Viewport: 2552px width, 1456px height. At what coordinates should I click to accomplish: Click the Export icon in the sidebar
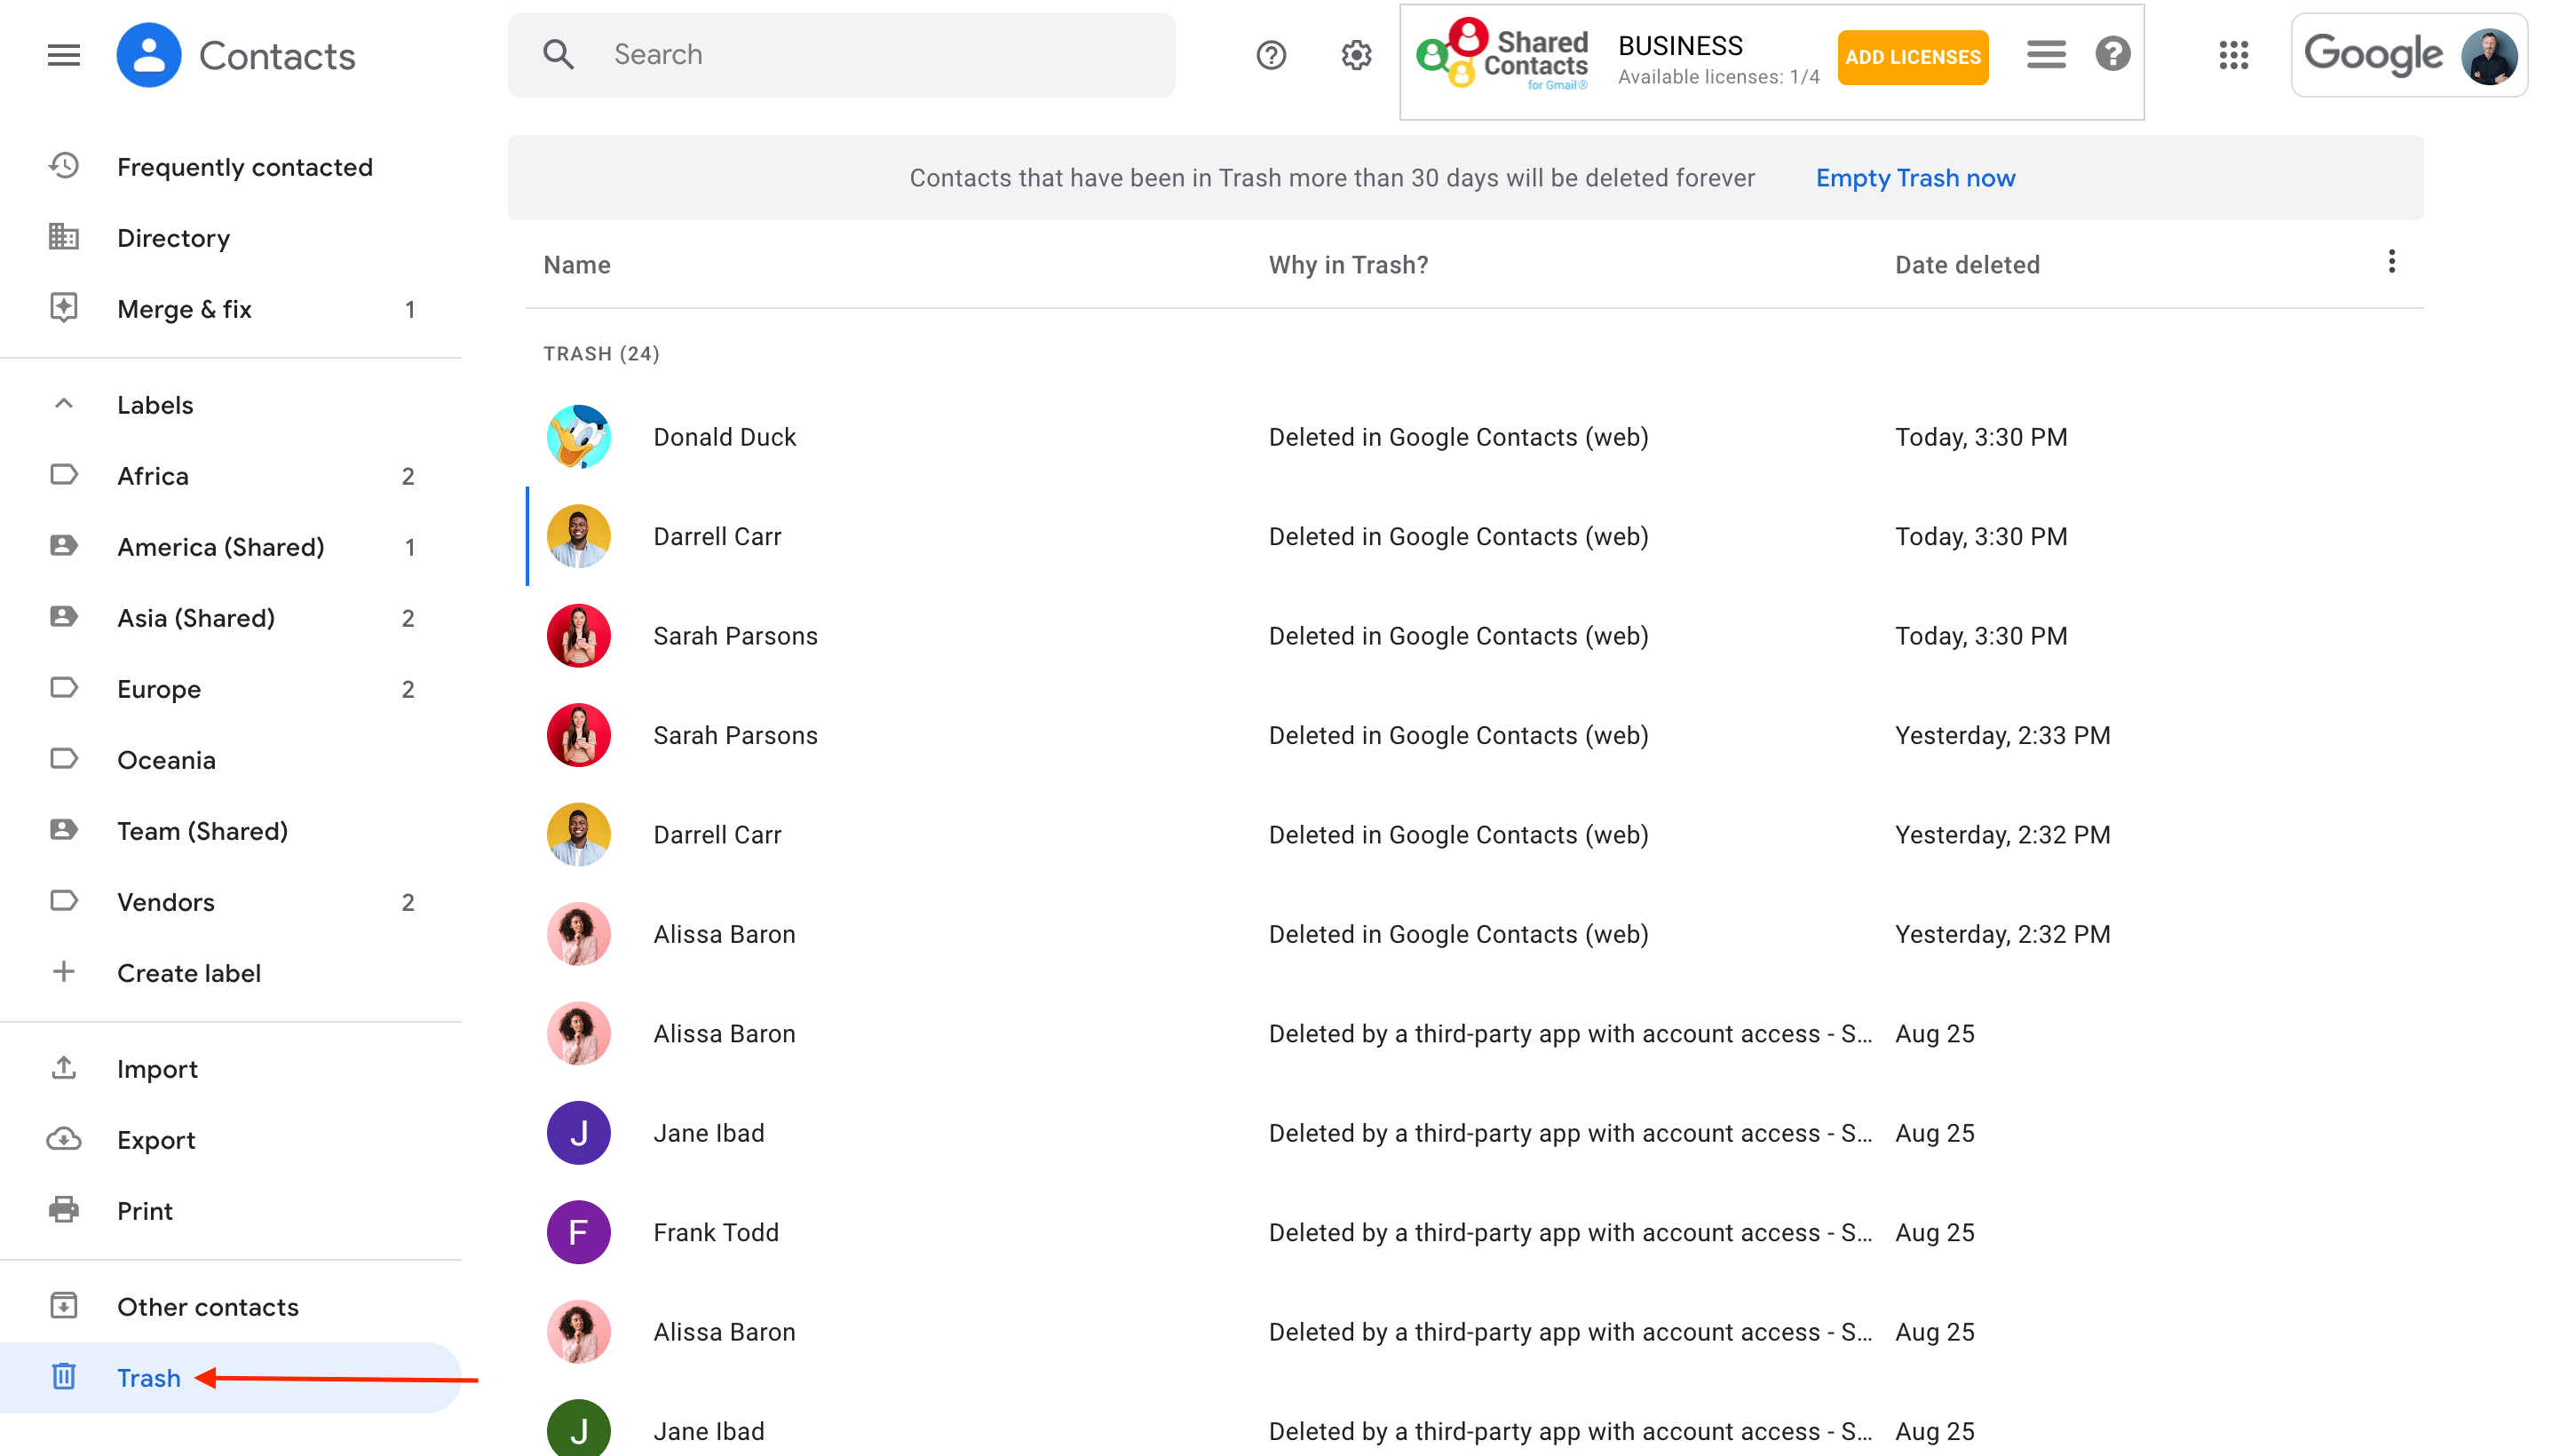pos(63,1139)
